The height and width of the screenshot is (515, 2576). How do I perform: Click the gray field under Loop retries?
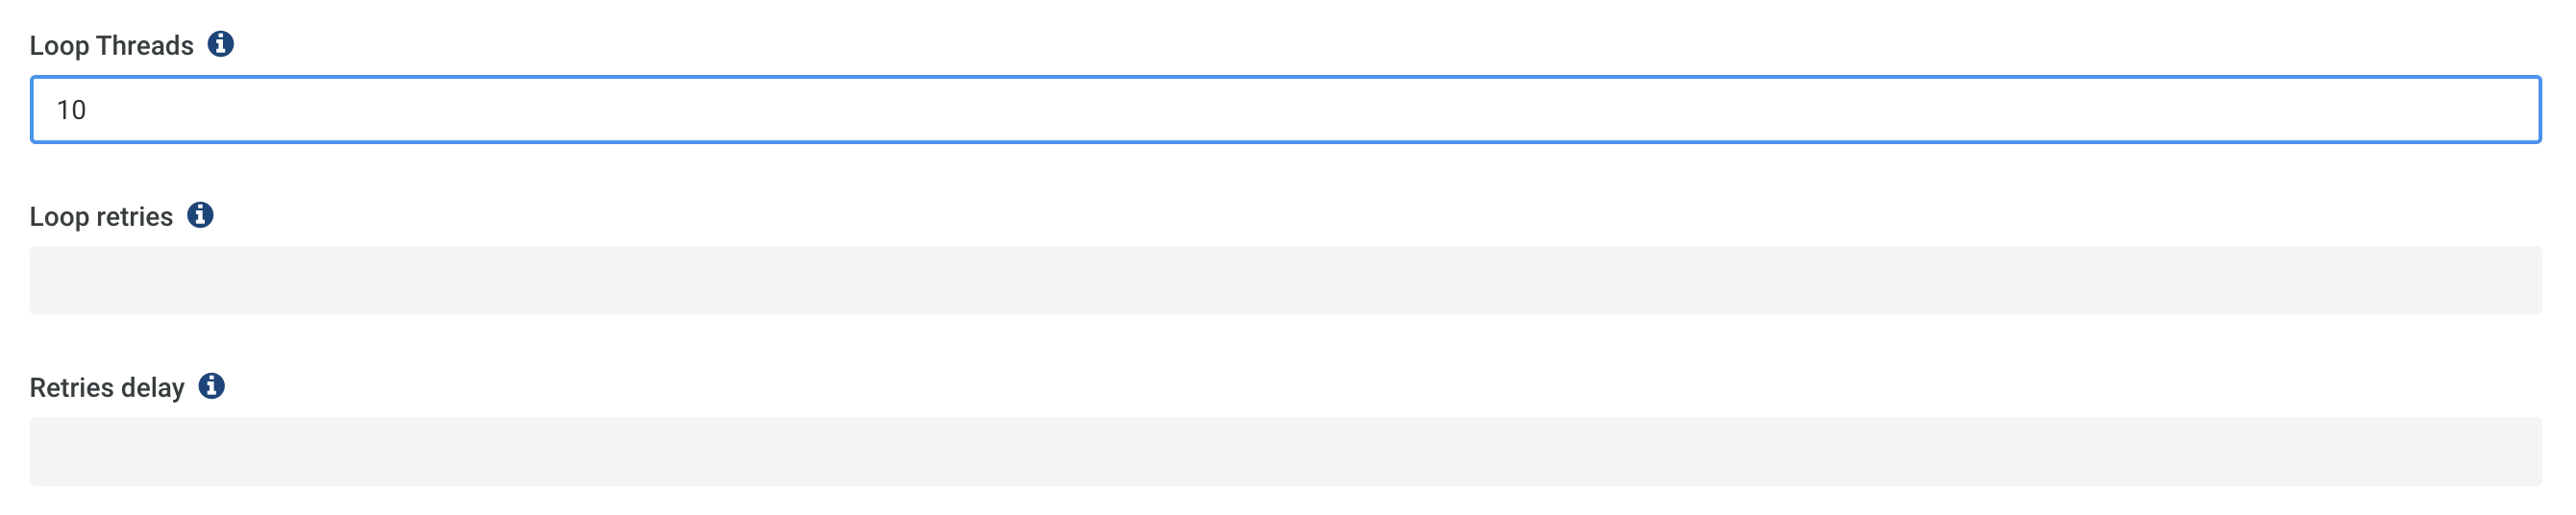1285,281
